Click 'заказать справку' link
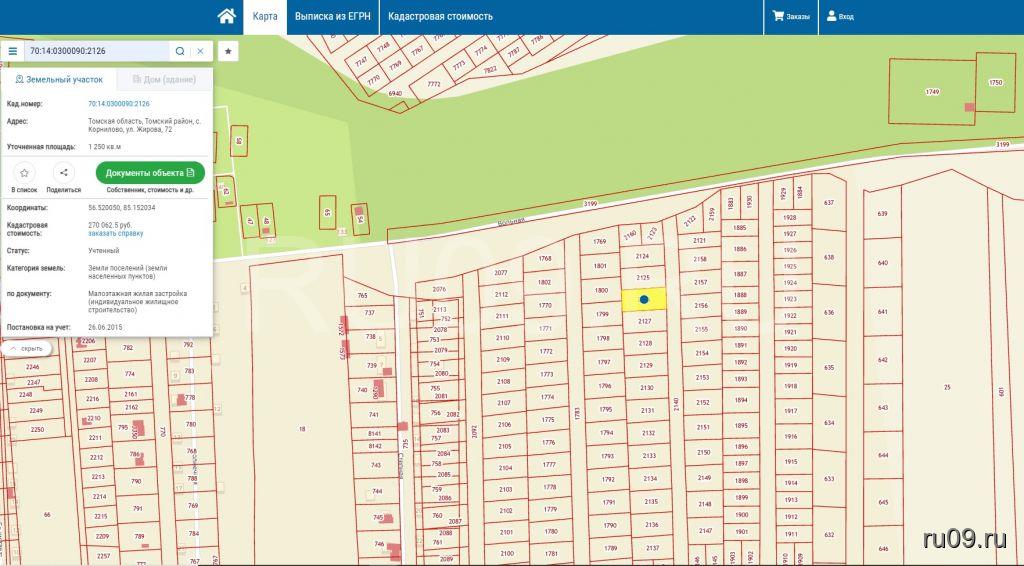The height and width of the screenshot is (566, 1024). pos(115,233)
